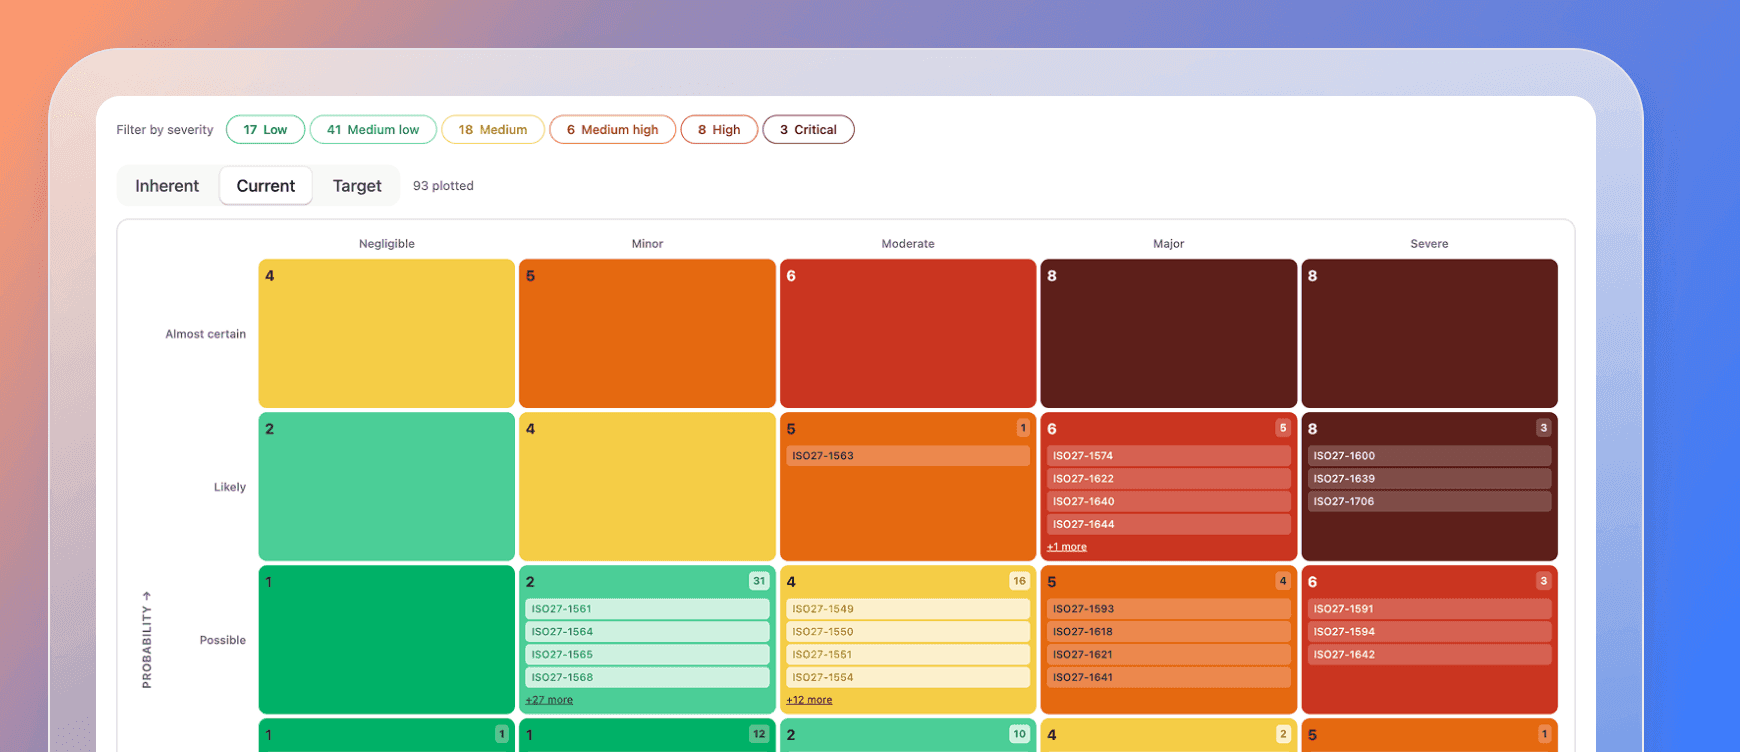View risk ISO27-1621
The height and width of the screenshot is (752, 1740).
1169,655
